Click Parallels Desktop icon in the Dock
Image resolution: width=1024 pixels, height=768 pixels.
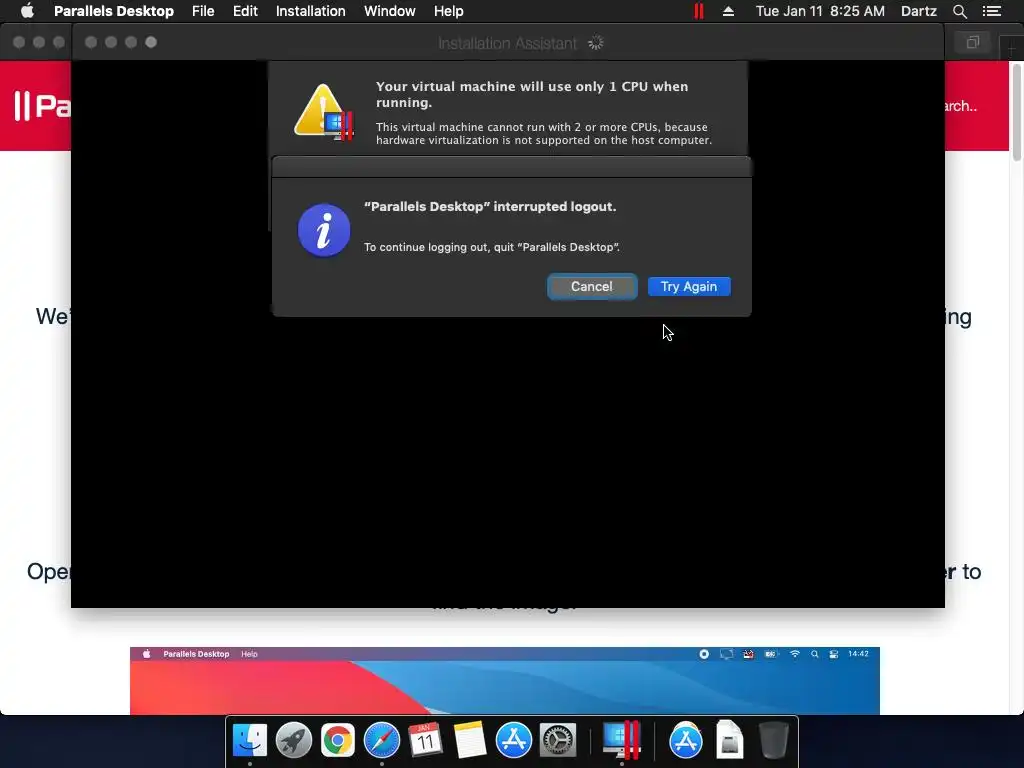click(x=621, y=740)
